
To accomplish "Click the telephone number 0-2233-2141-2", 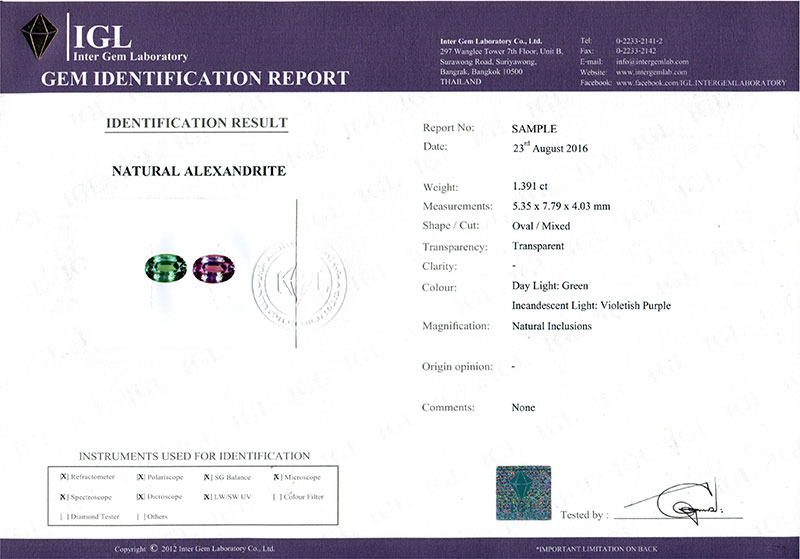I will 639,41.
